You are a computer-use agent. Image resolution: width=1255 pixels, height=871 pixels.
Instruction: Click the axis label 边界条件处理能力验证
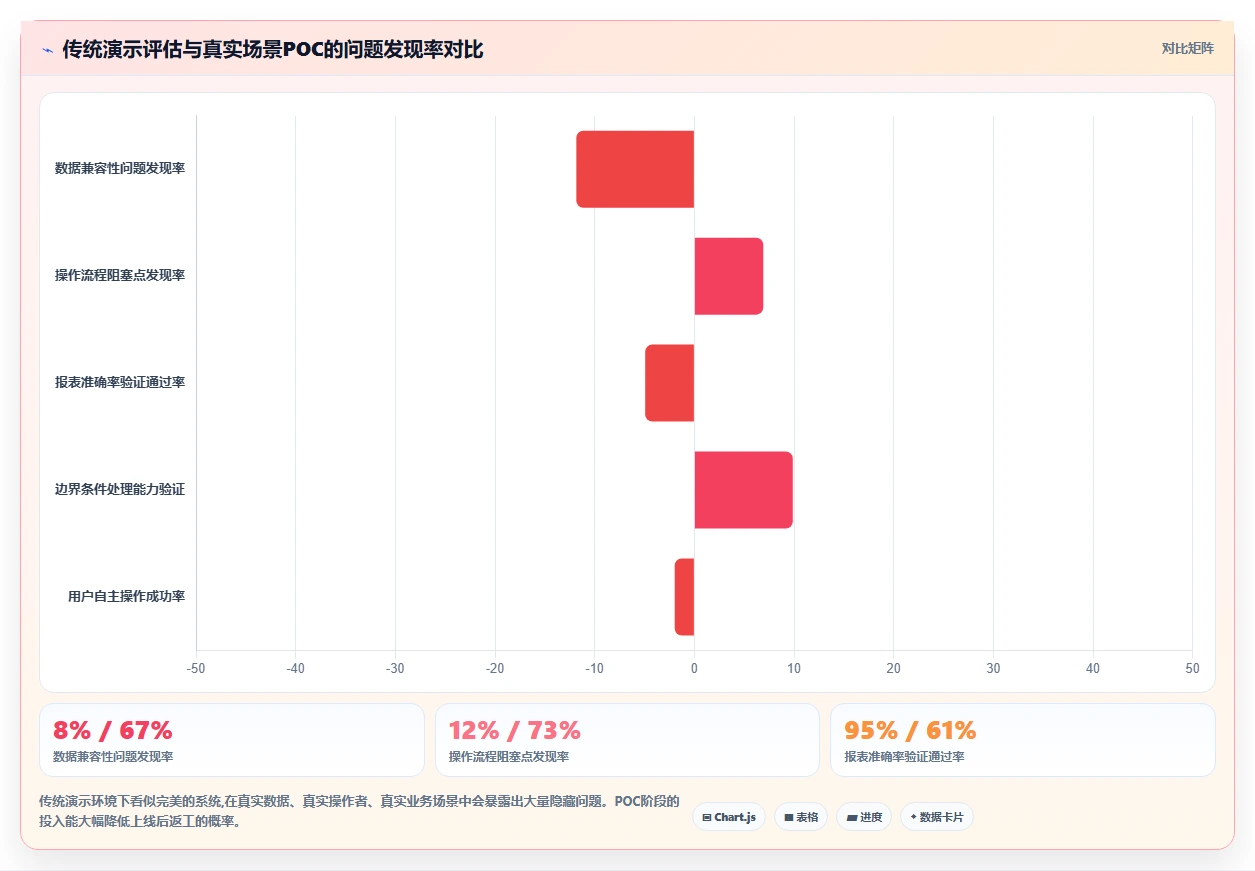click(x=120, y=489)
